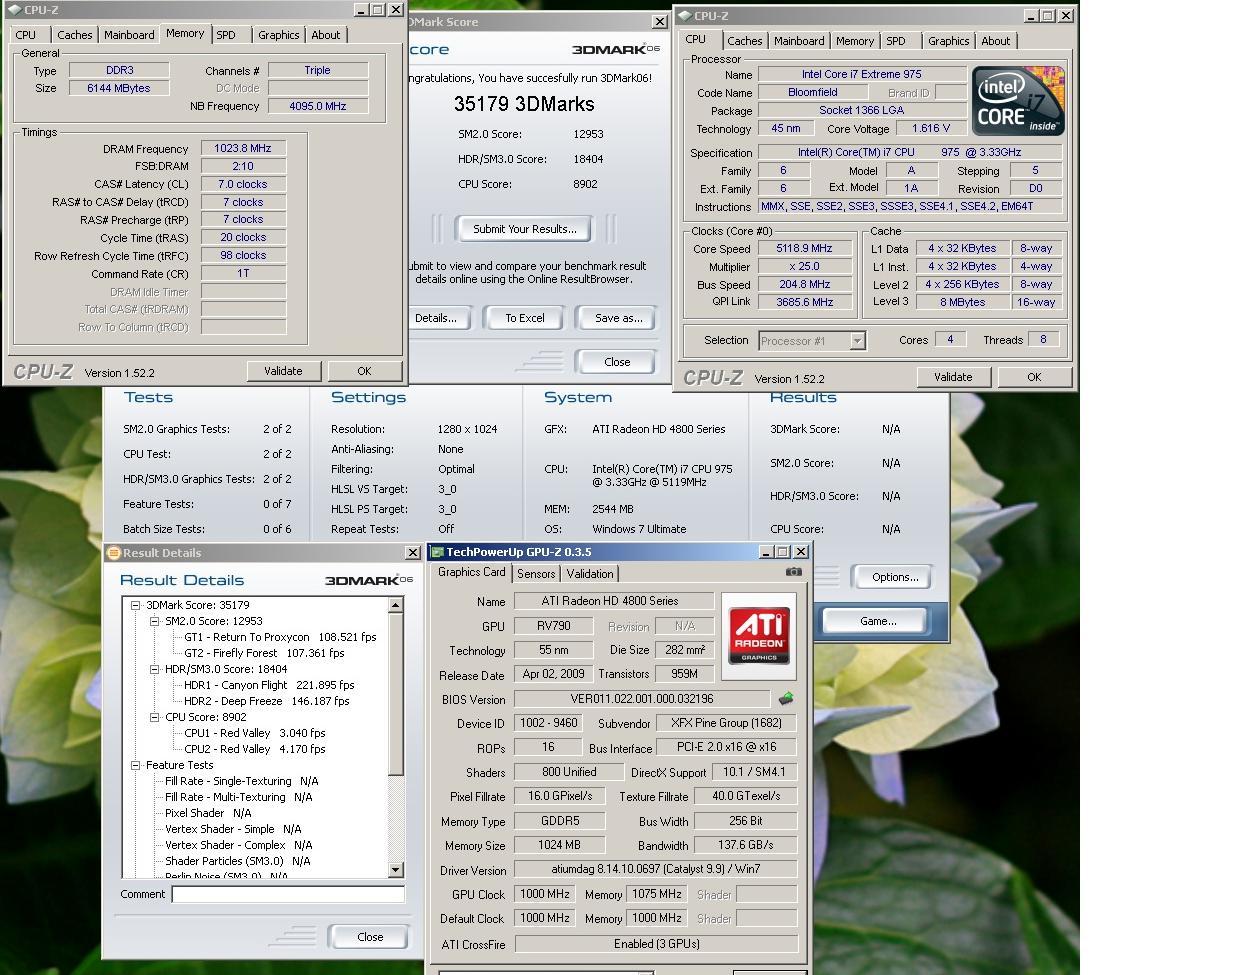Select GT1 - Return To Proxycon row
The image size is (1260, 975).
click(280, 637)
